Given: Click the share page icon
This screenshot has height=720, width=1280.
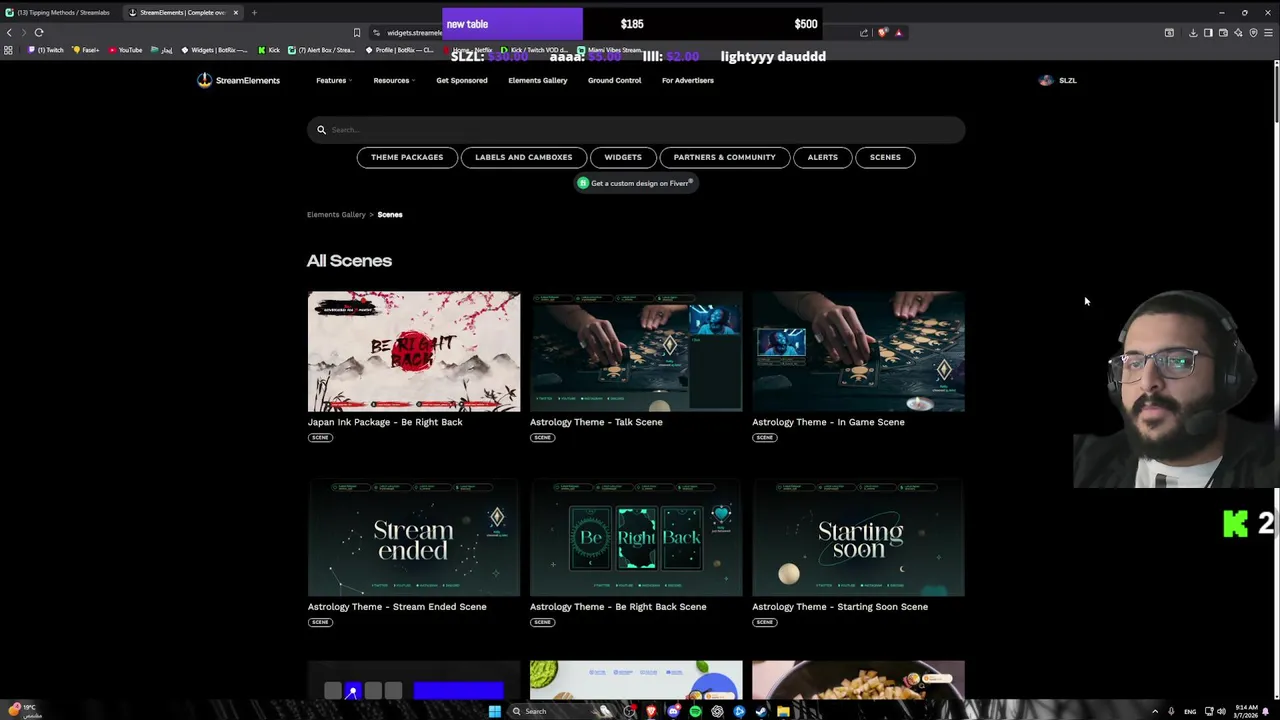Looking at the screenshot, I should tap(864, 33).
